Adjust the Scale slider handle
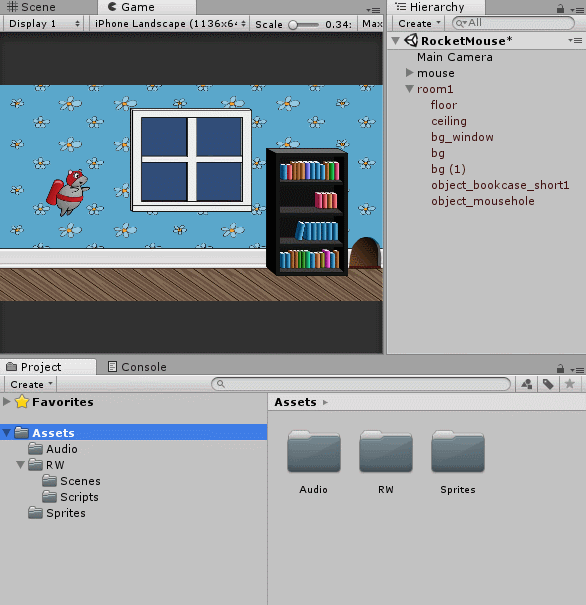 click(x=293, y=25)
